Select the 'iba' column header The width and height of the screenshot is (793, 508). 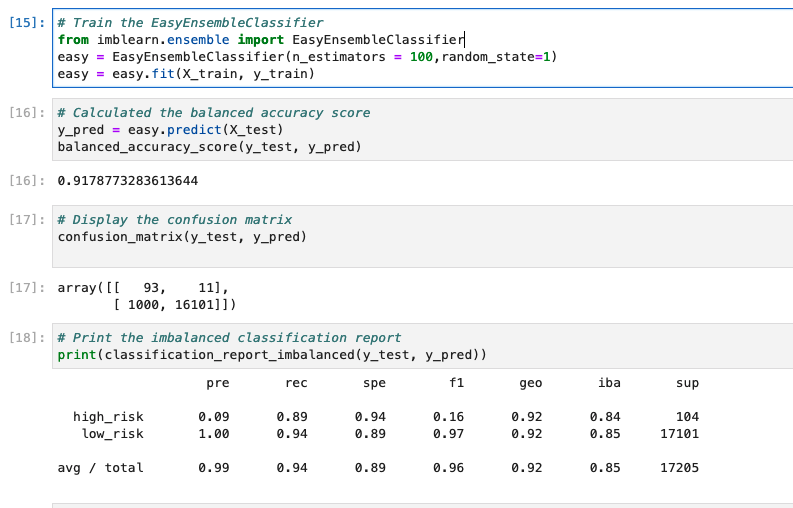609,383
